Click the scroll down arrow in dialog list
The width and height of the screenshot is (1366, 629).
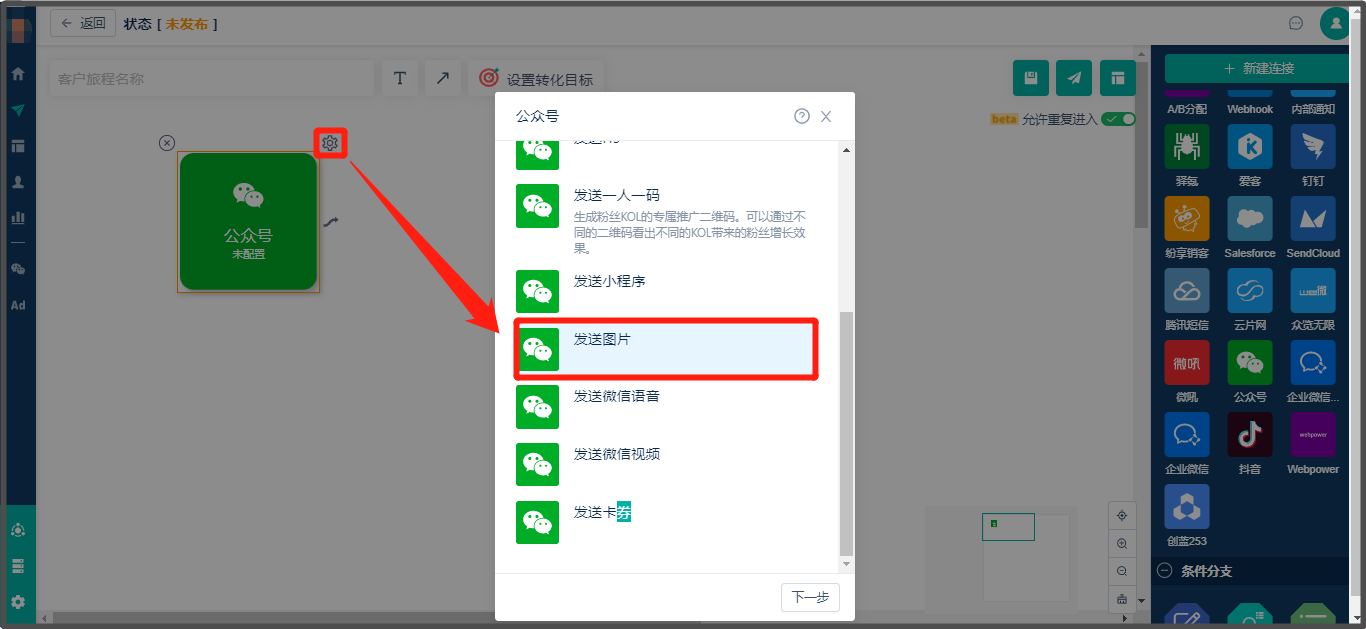(847, 565)
